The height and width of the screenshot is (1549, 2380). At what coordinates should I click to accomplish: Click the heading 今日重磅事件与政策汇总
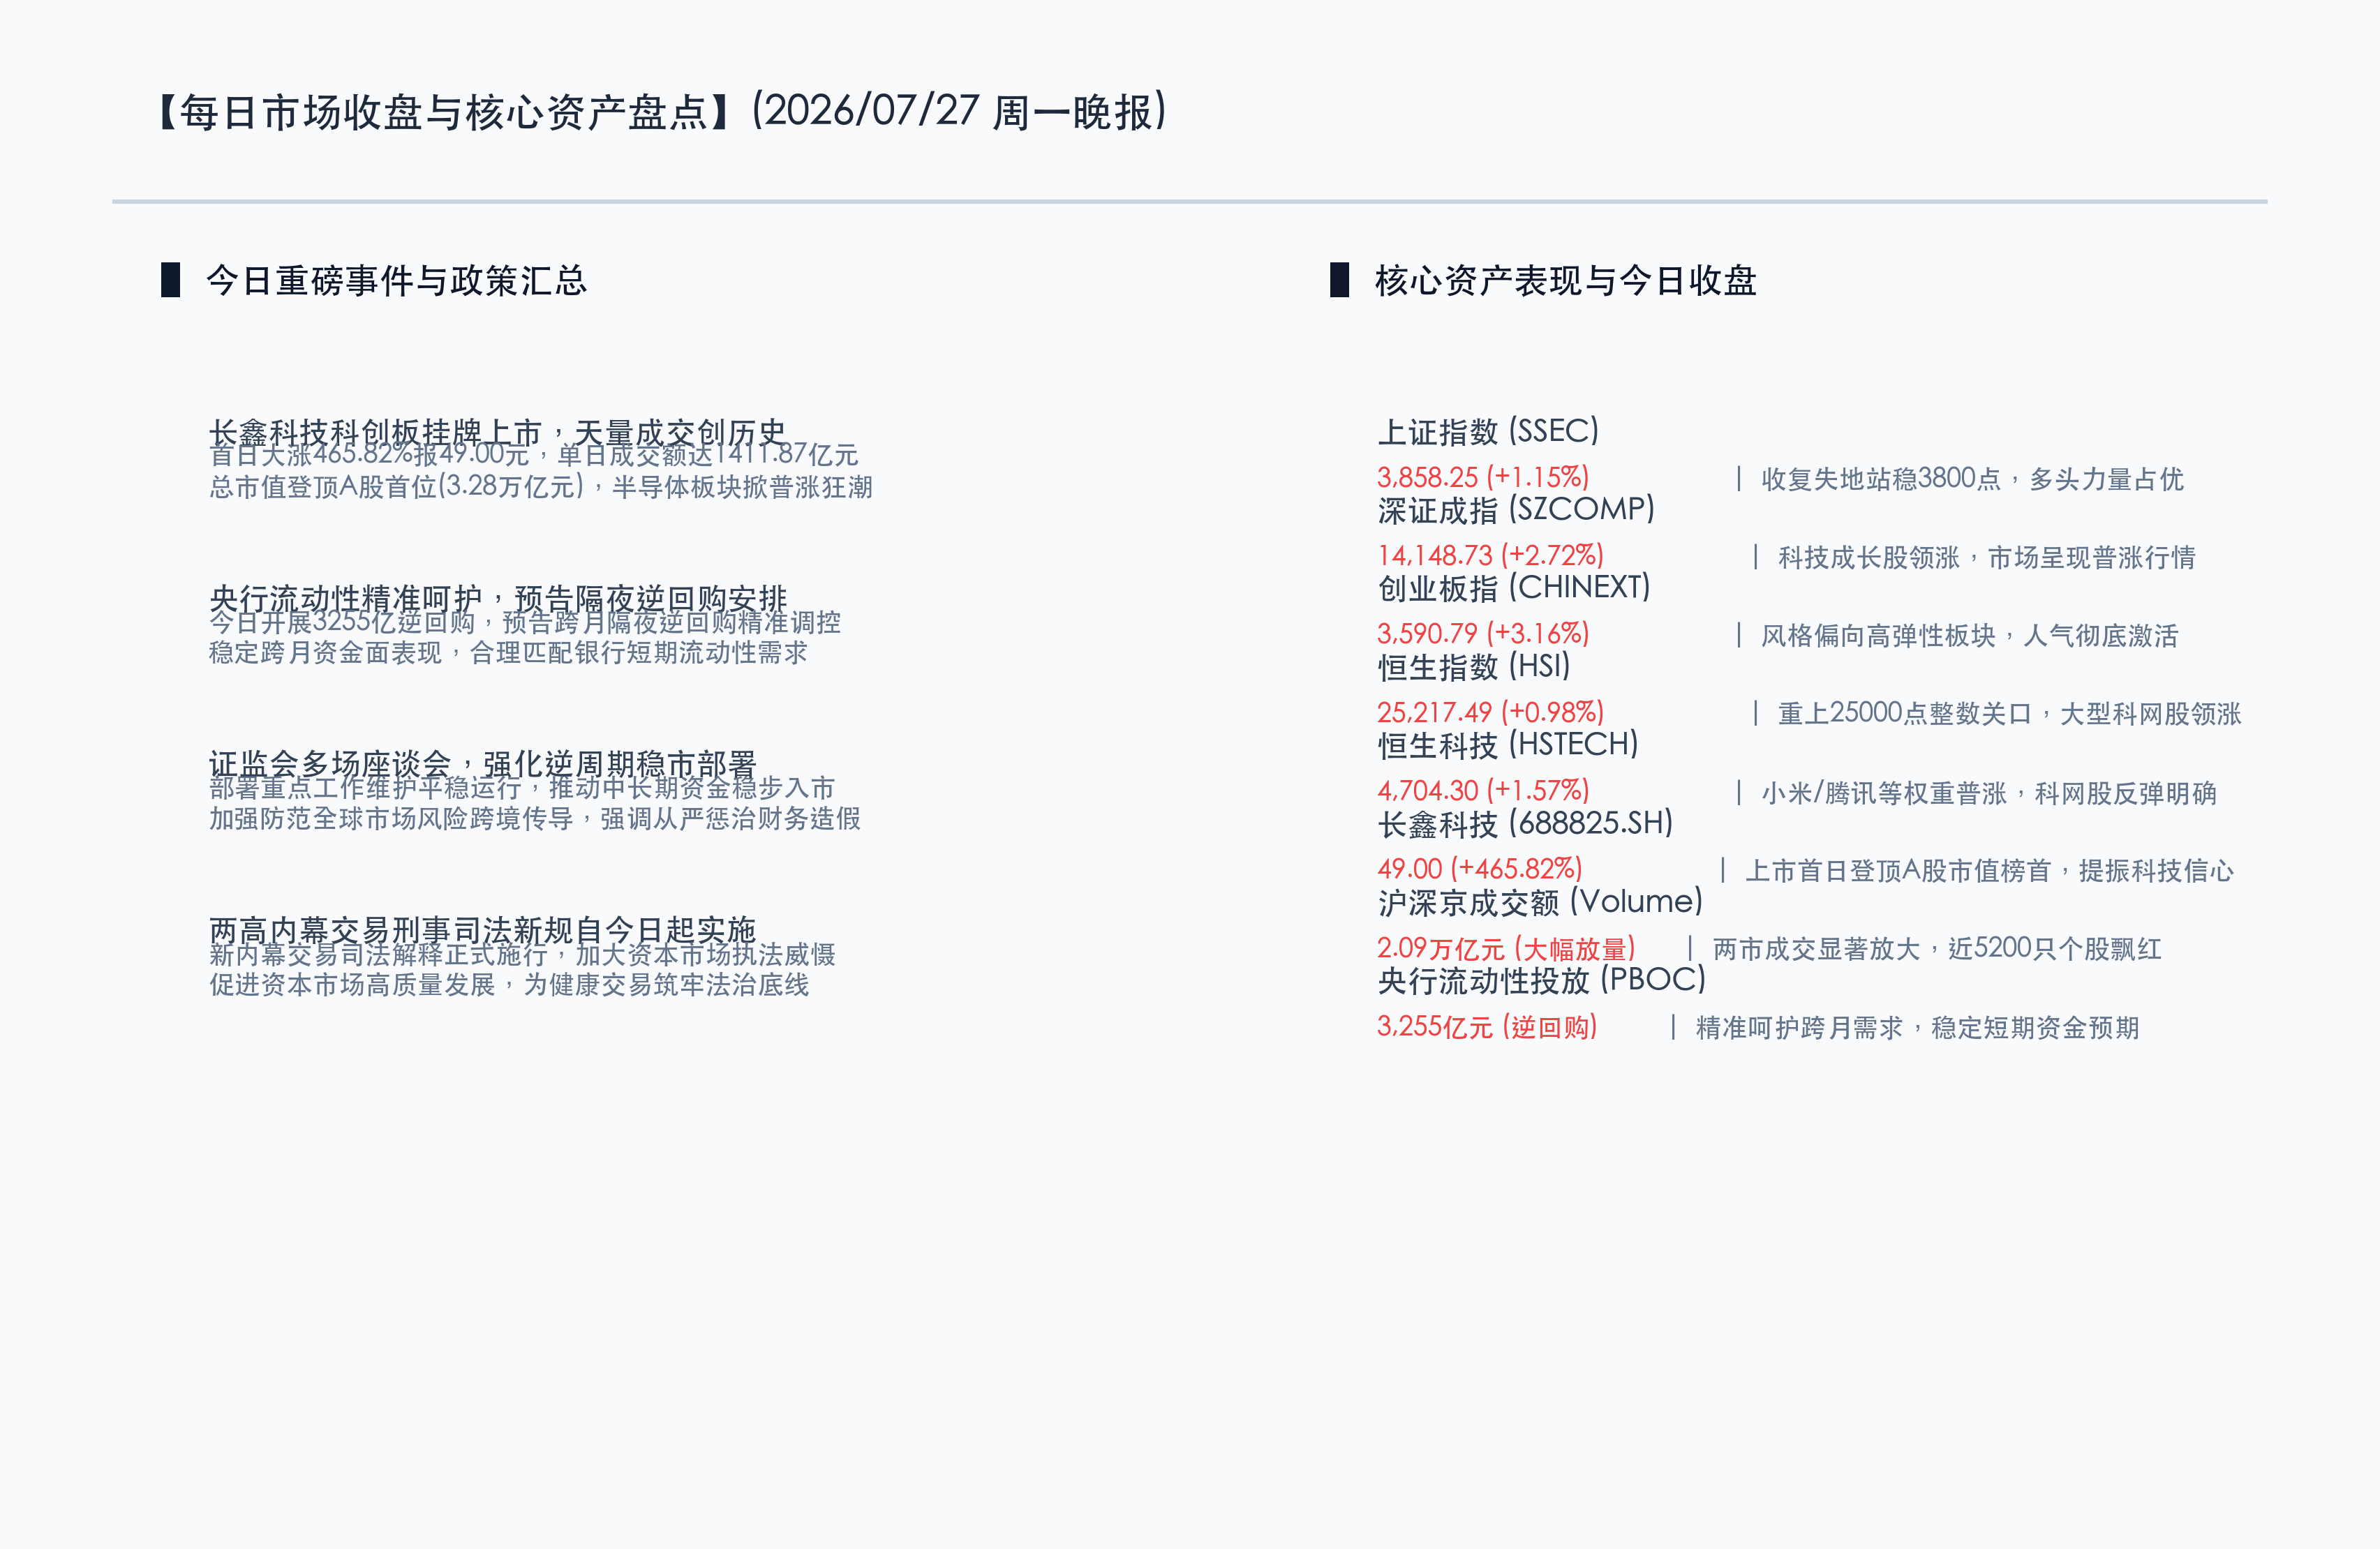click(x=396, y=280)
